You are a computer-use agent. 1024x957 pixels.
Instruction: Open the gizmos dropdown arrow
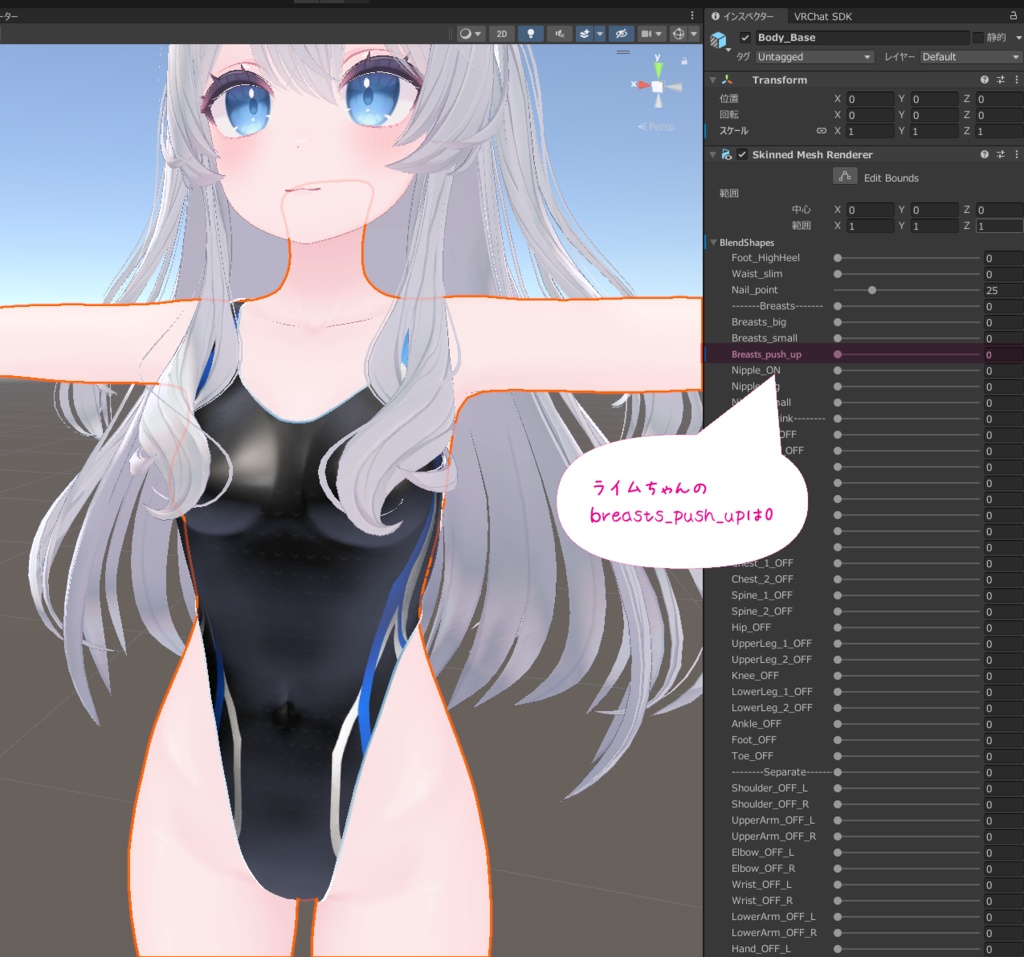(694, 33)
